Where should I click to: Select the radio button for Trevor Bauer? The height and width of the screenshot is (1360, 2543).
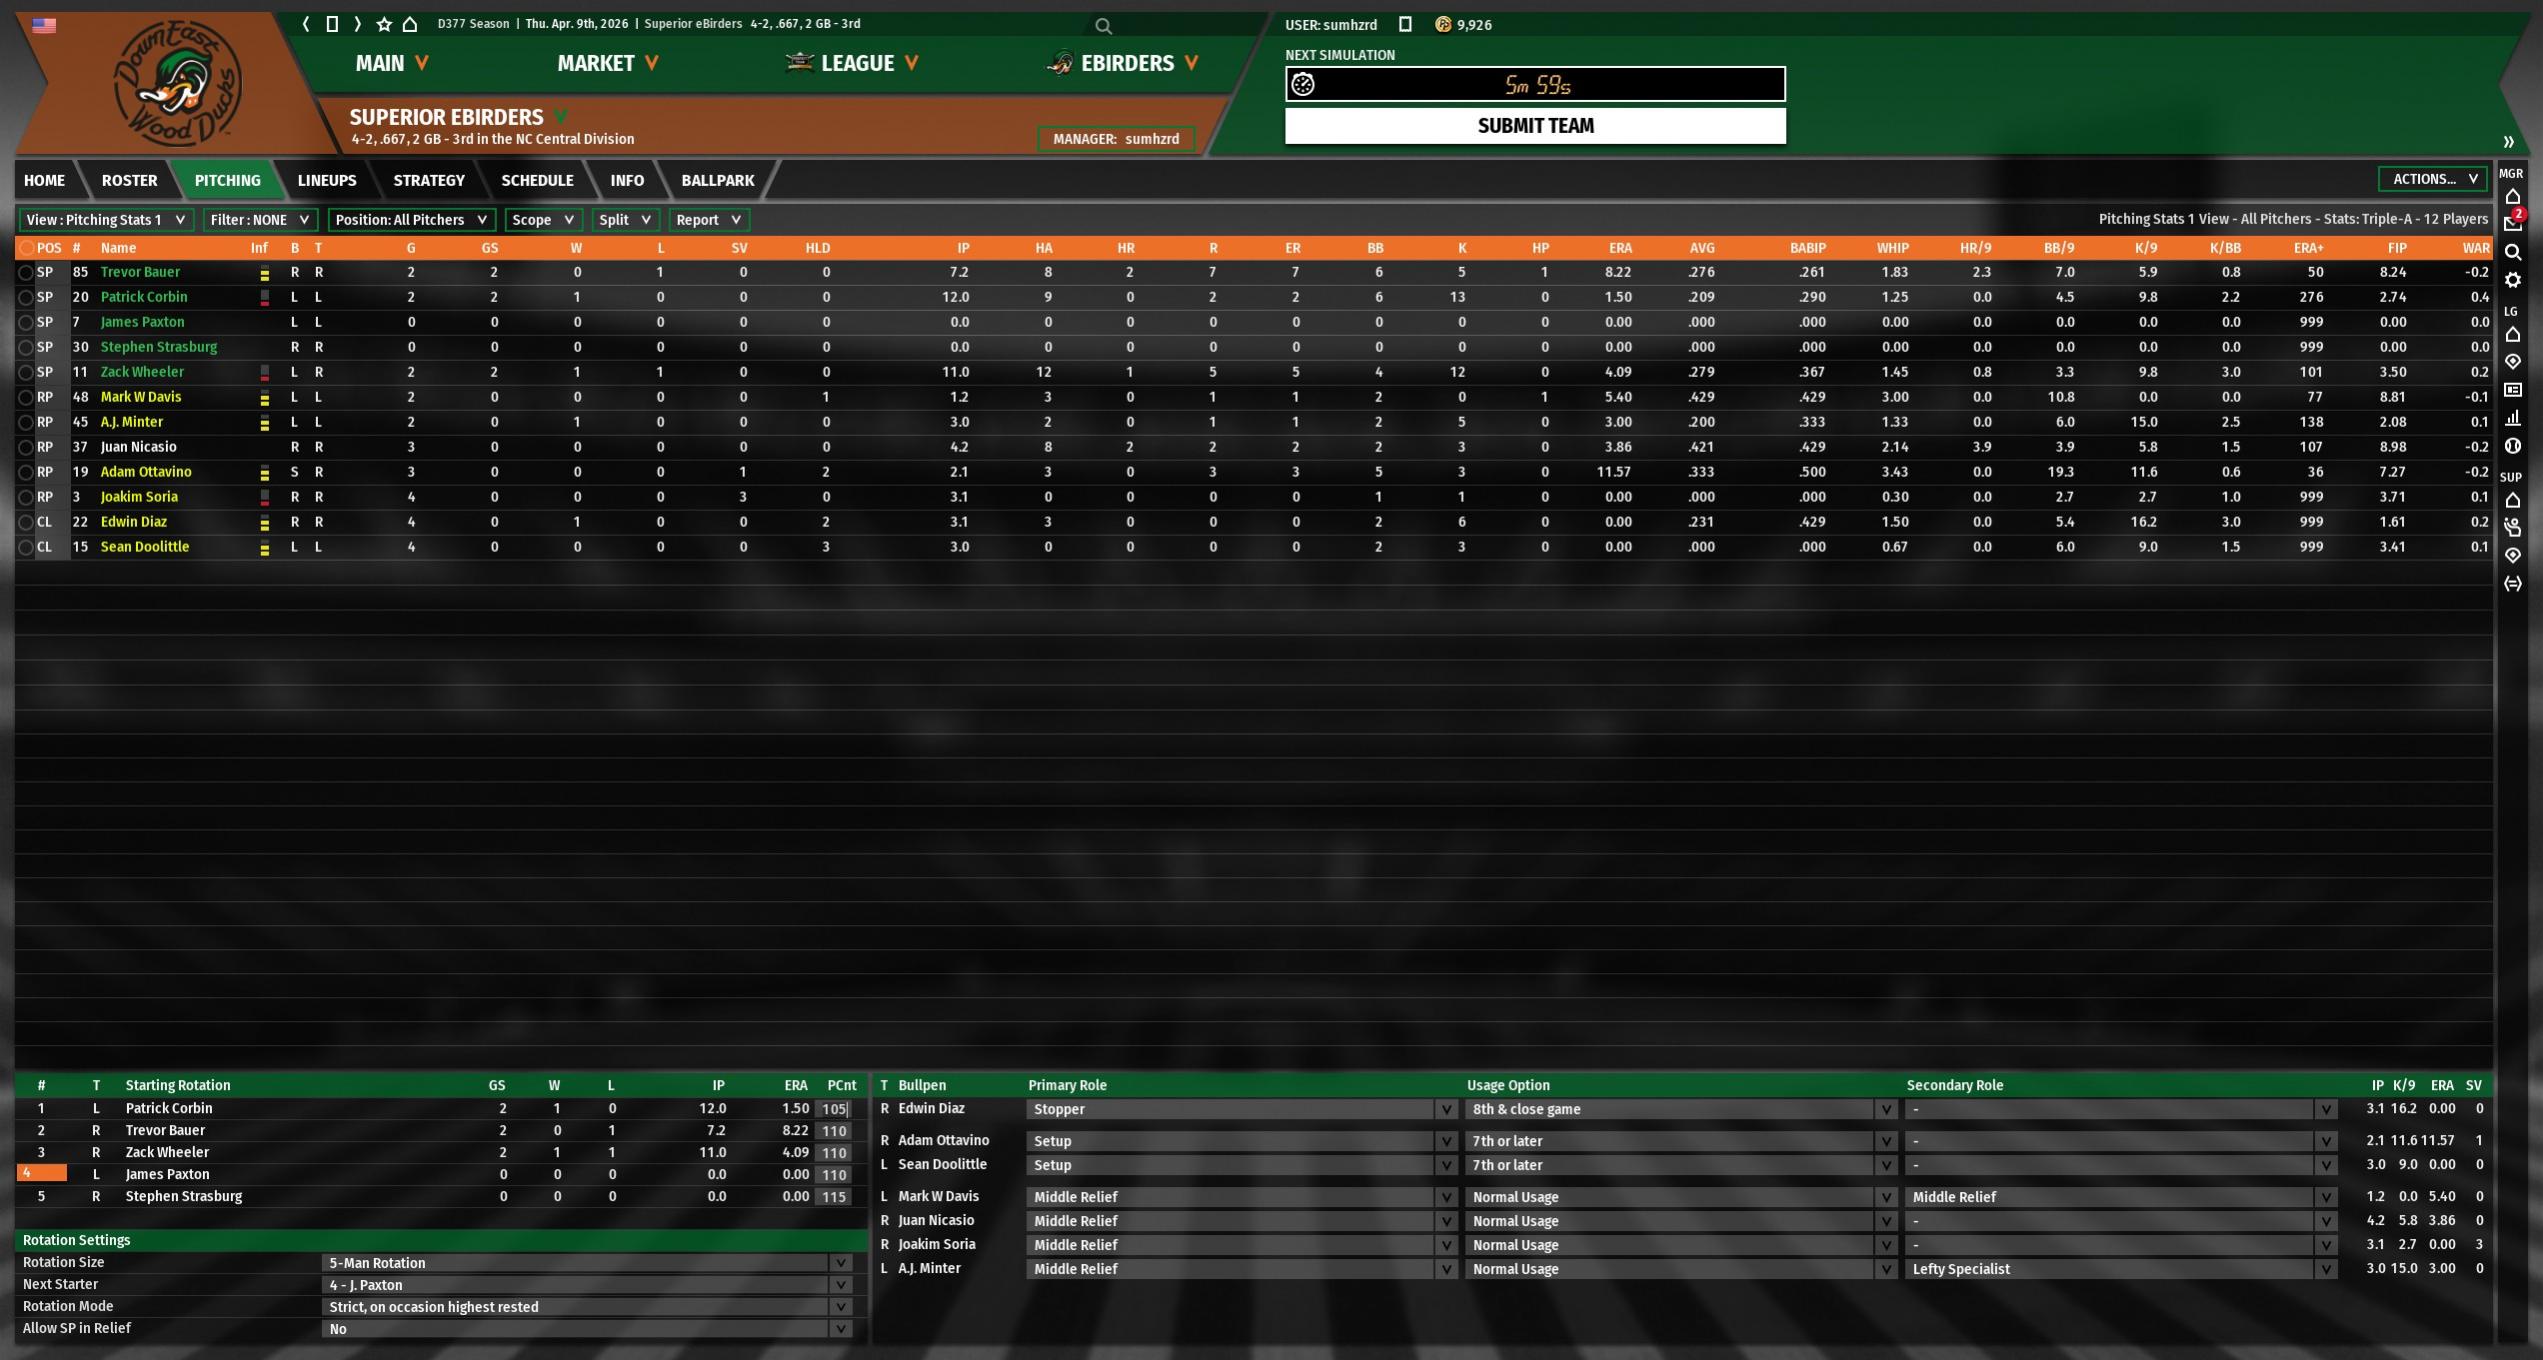point(26,272)
